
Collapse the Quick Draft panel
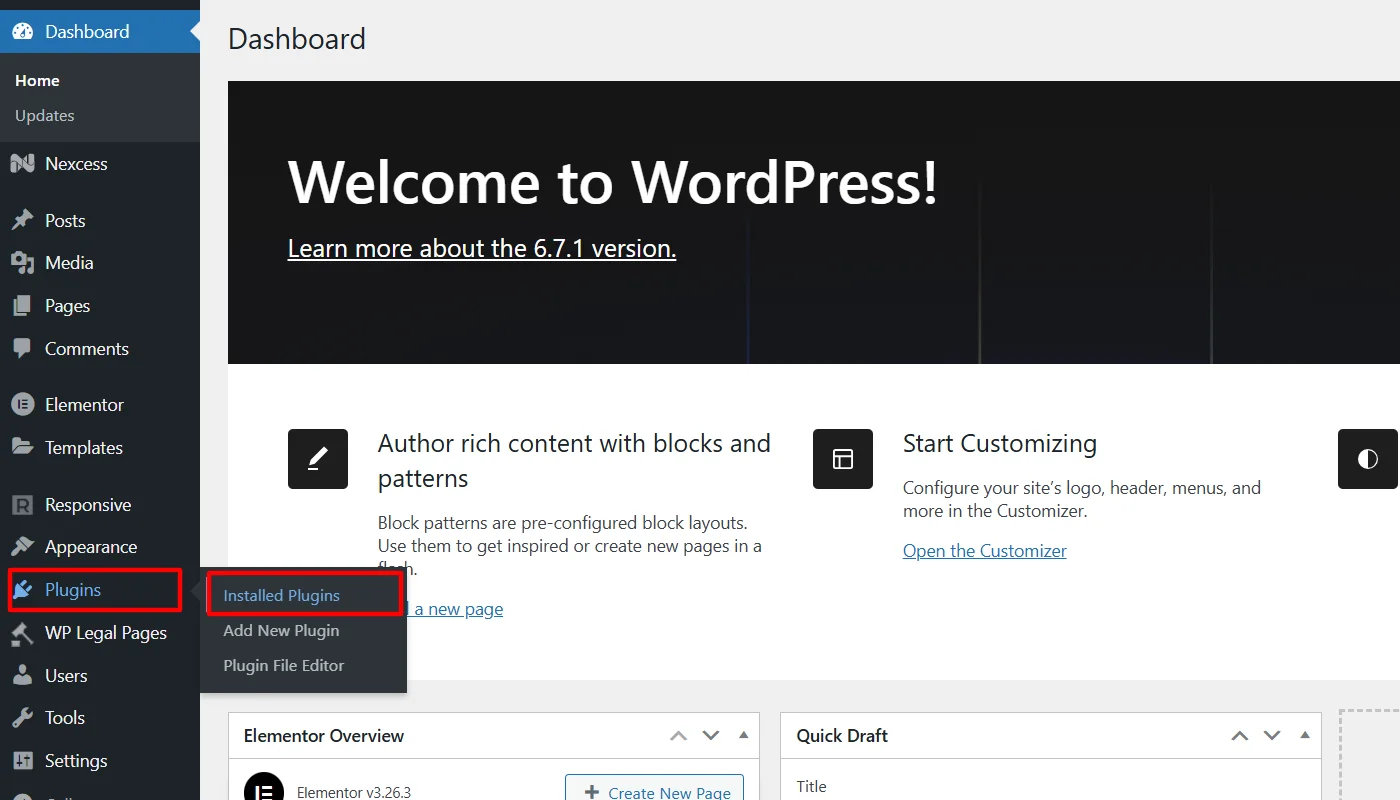pos(1305,735)
